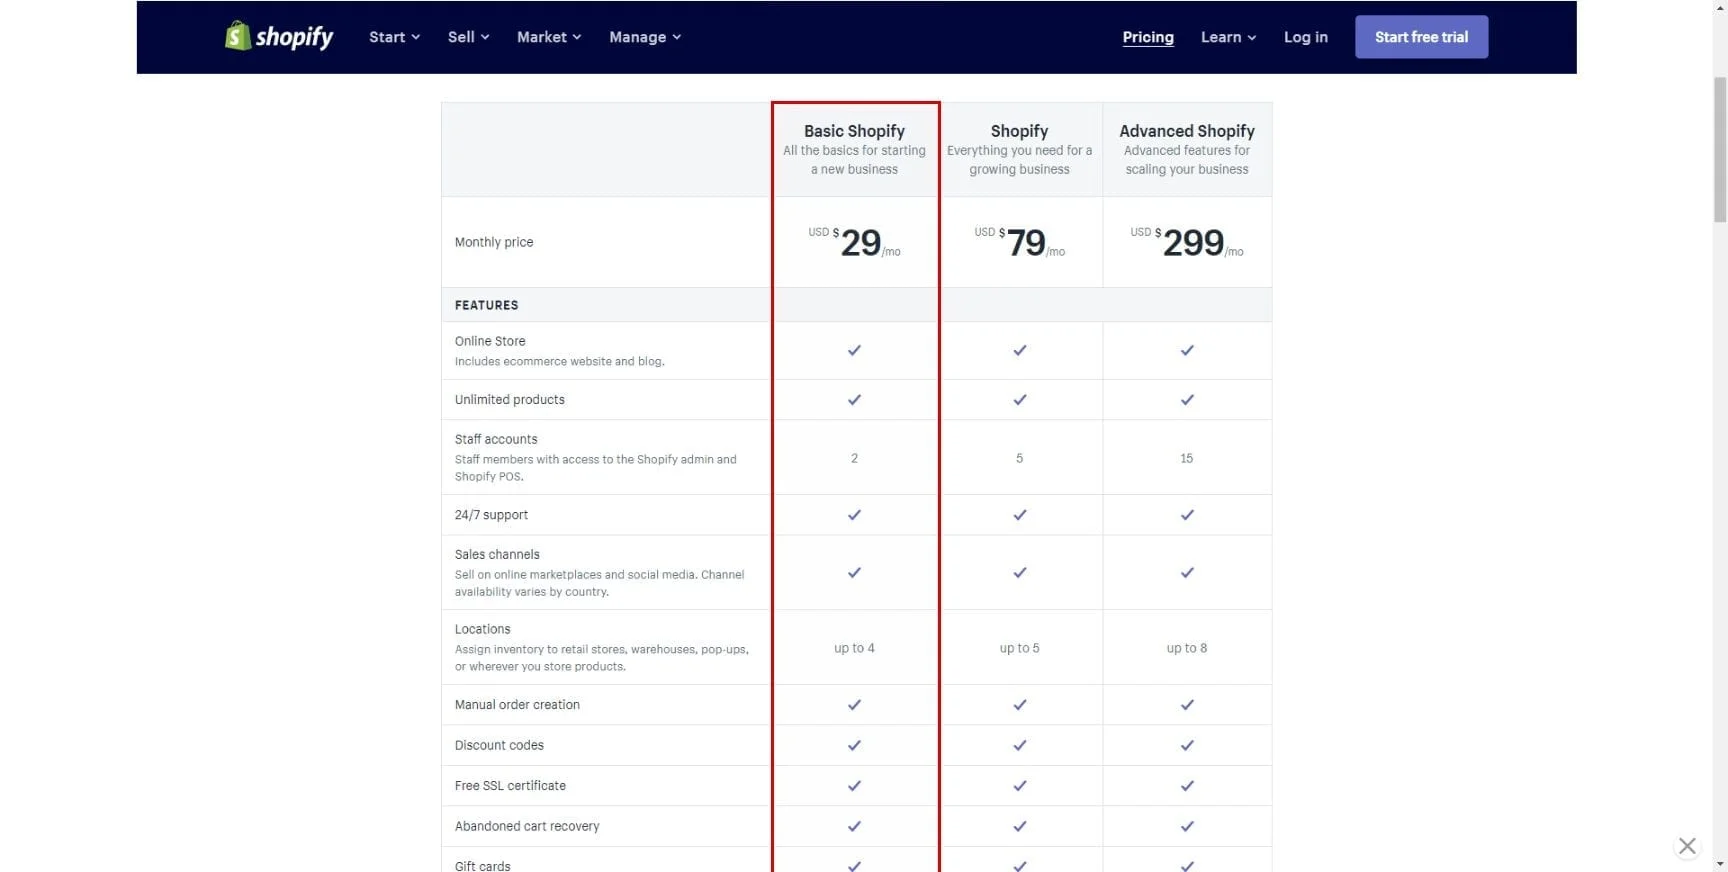Screen dimensions: 1728x872
Task: Click the $29 monthly price
Action: pyautogui.click(x=855, y=242)
